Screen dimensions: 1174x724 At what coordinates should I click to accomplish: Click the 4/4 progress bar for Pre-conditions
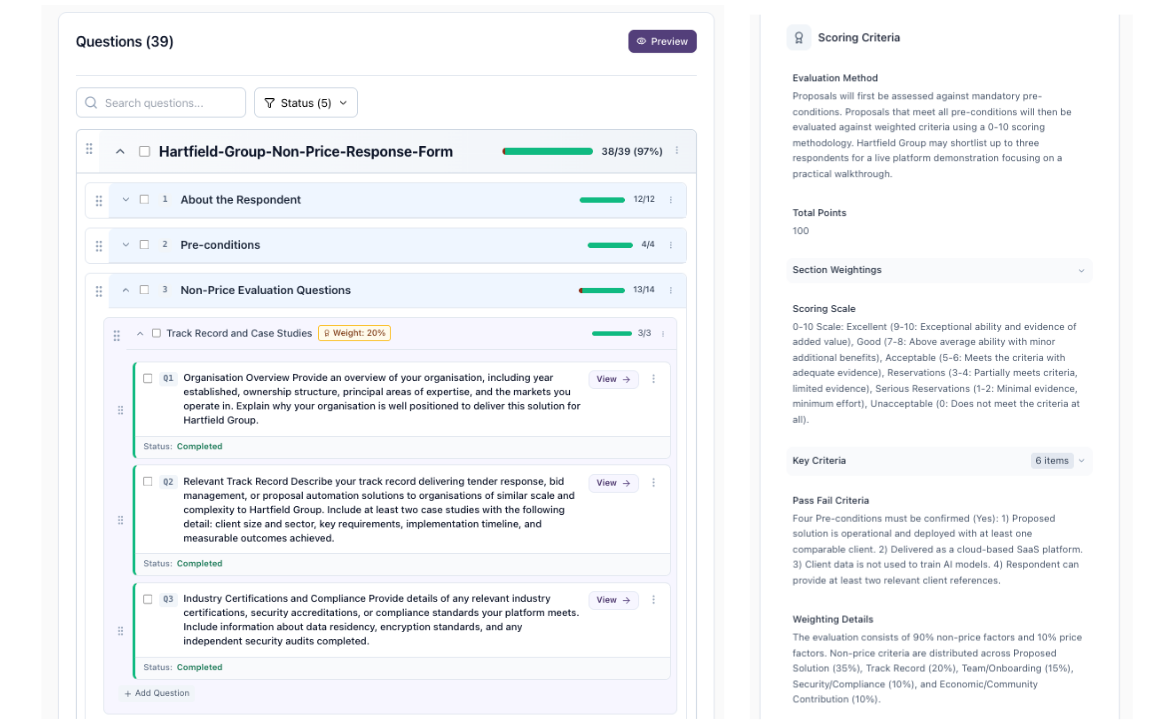610,245
